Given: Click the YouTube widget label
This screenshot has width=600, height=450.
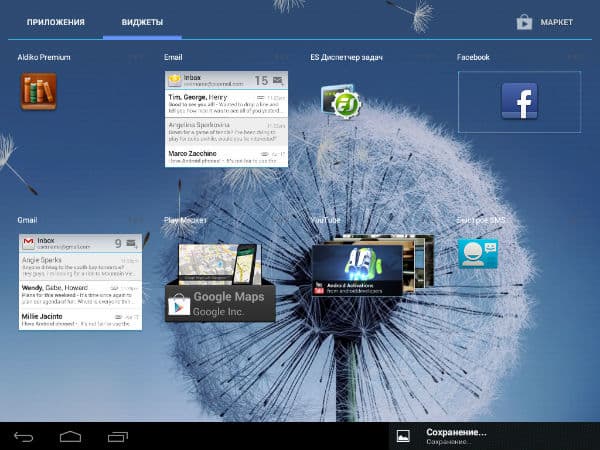Looking at the screenshot, I should click(x=325, y=220).
